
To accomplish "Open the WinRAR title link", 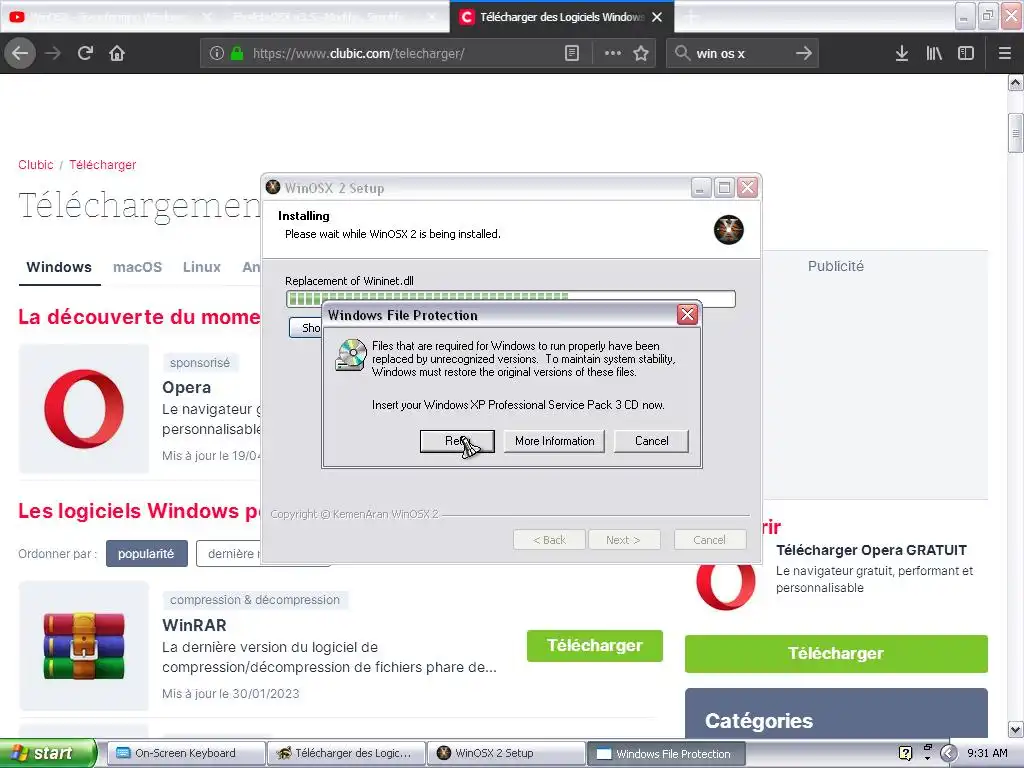I will pyautogui.click(x=194, y=625).
